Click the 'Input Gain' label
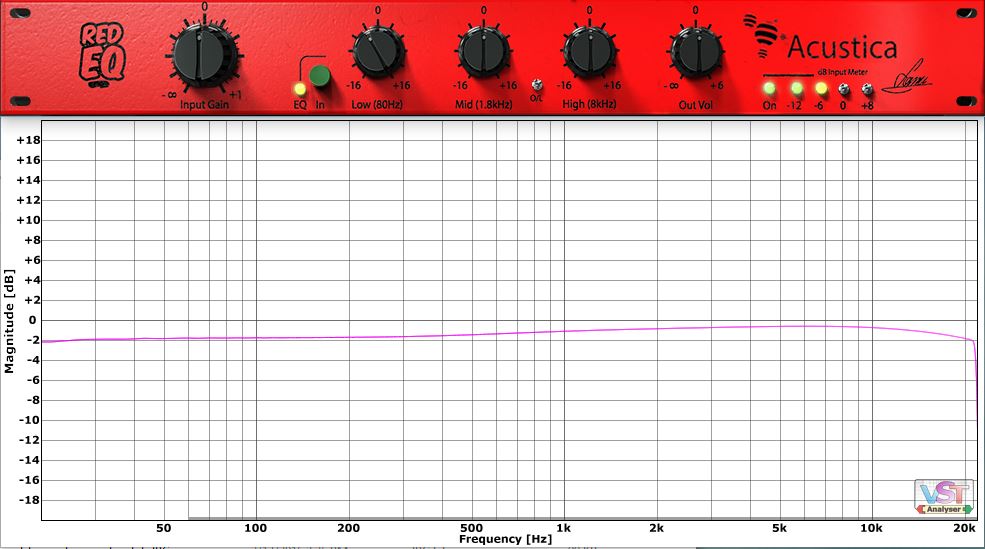 [x=204, y=105]
